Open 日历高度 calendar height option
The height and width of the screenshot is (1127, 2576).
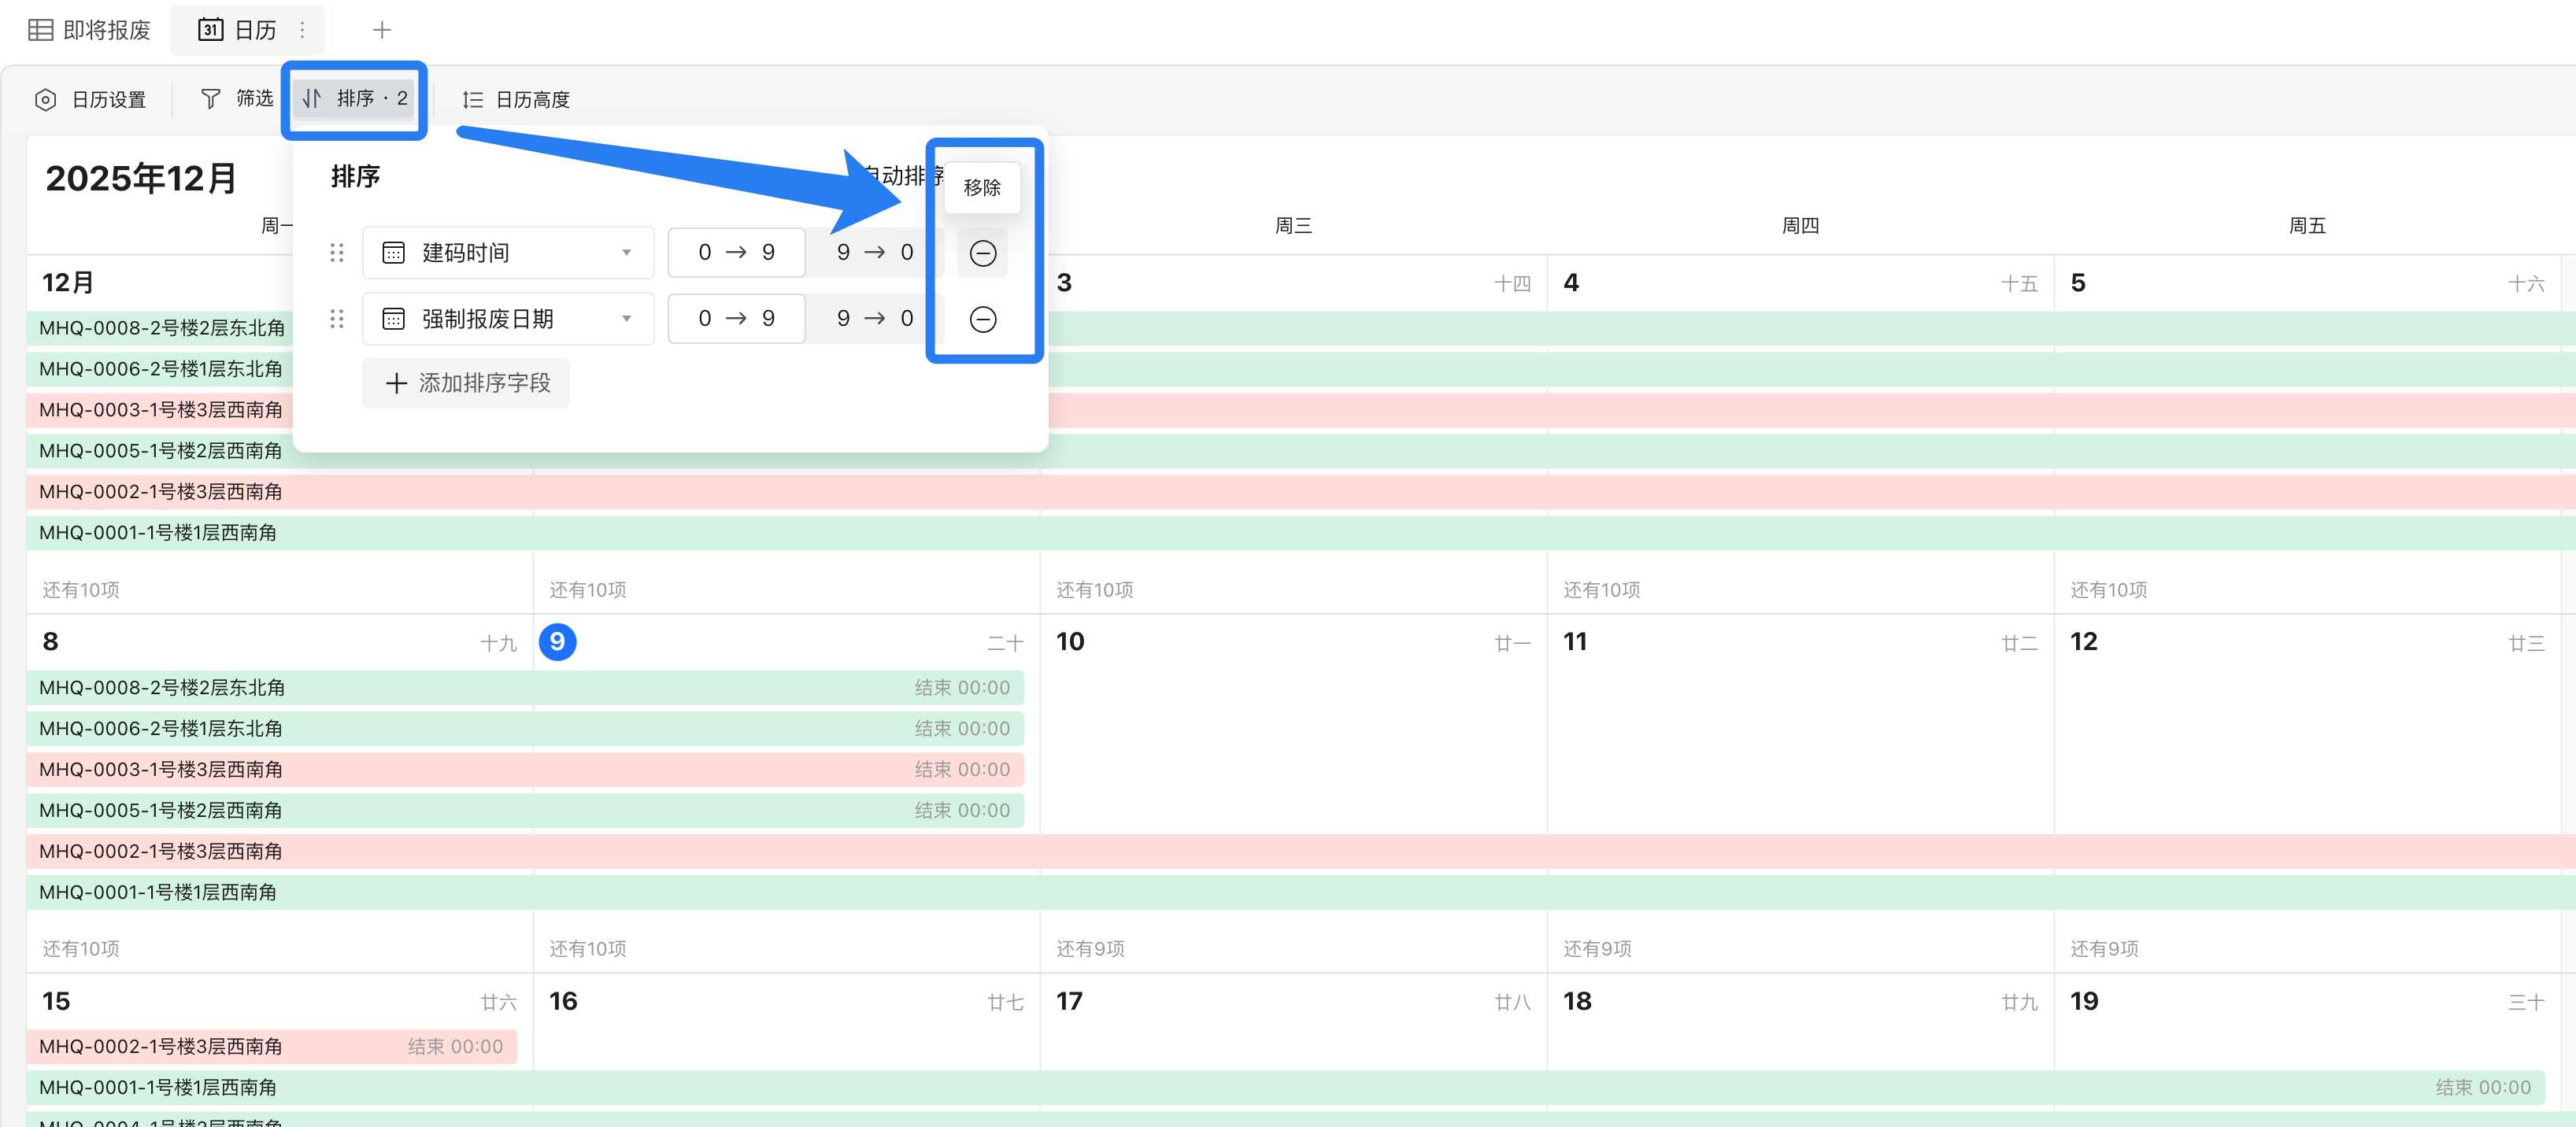click(x=516, y=99)
